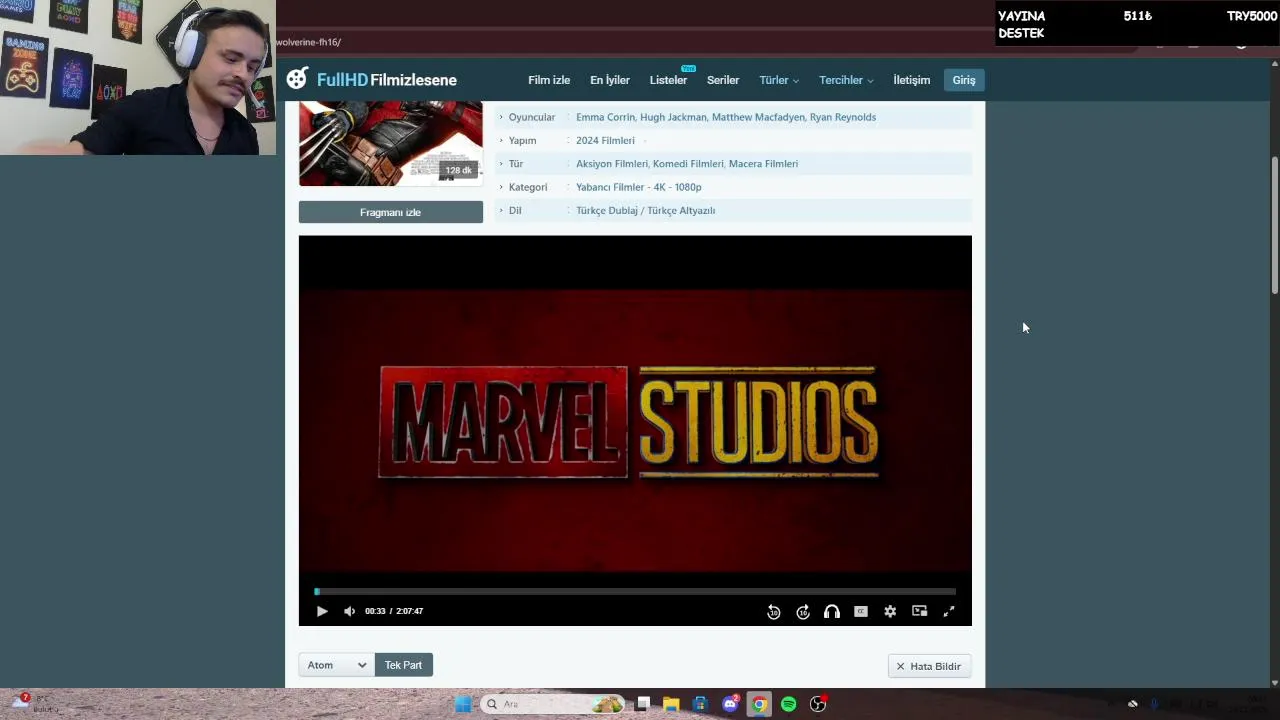Open OBS Studio from the taskbar
Screen dimensions: 1280x720
[x=818, y=704]
